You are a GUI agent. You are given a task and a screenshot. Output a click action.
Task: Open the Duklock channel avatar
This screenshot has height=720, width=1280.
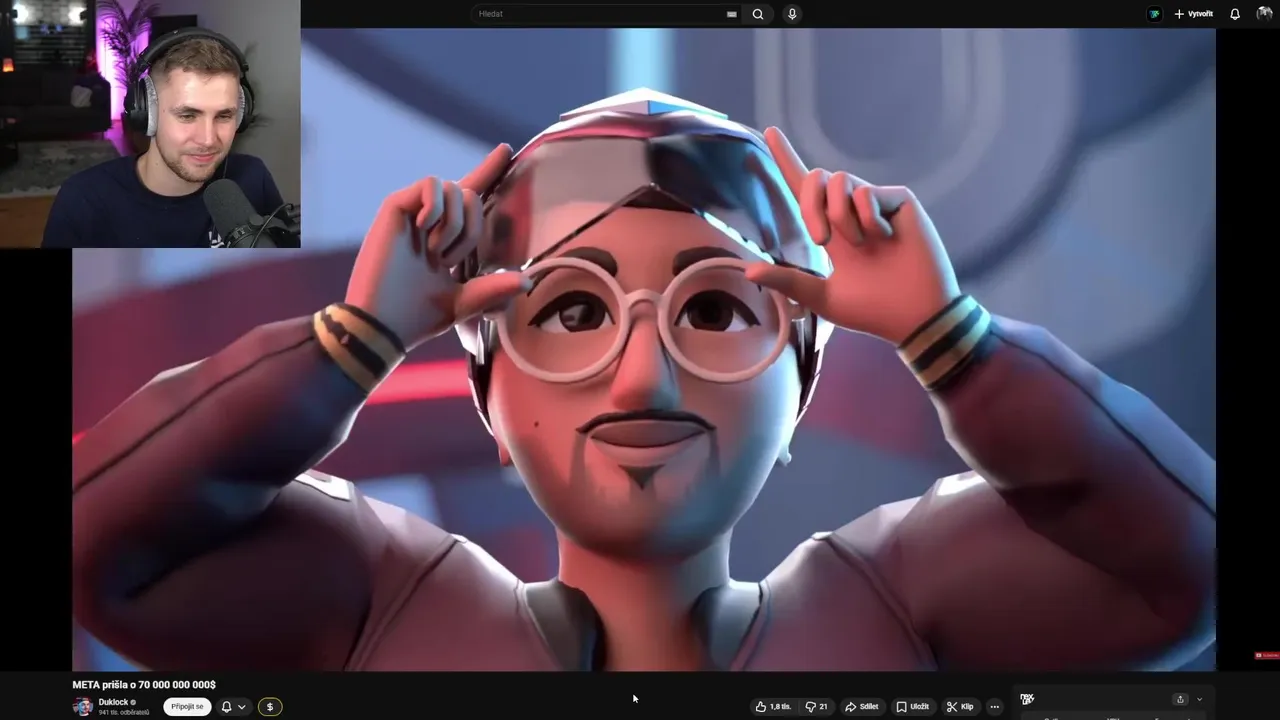click(83, 707)
